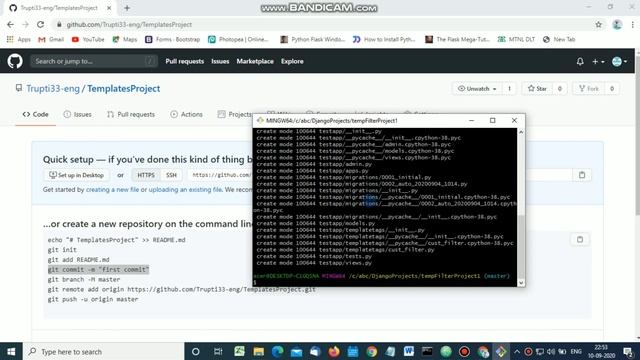
Task: Click the address bar URL
Action: coord(129,24)
